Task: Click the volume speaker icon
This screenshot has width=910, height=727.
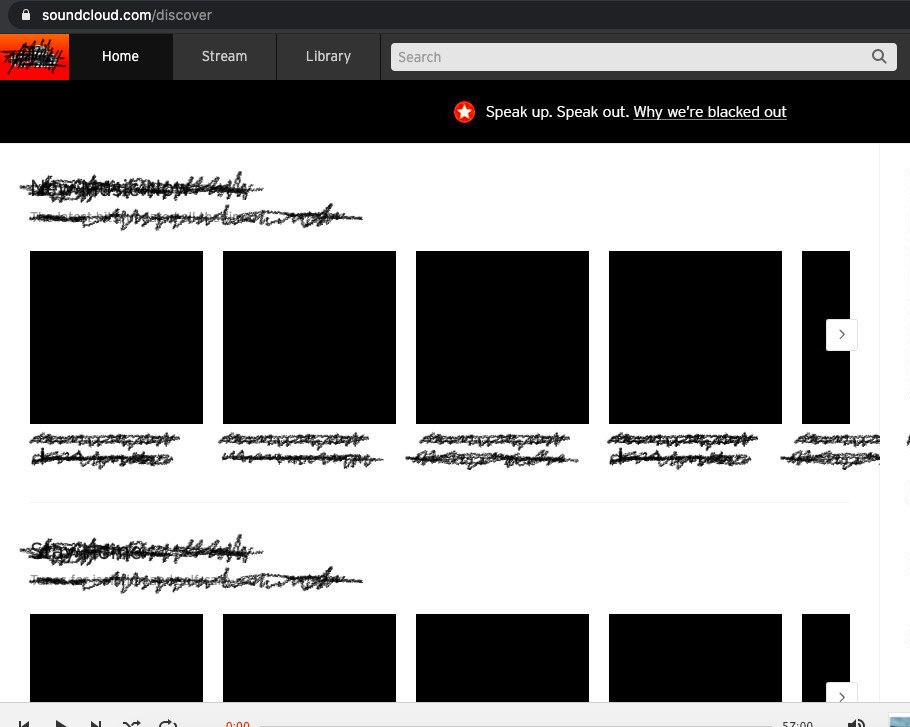Action: pyautogui.click(x=857, y=723)
